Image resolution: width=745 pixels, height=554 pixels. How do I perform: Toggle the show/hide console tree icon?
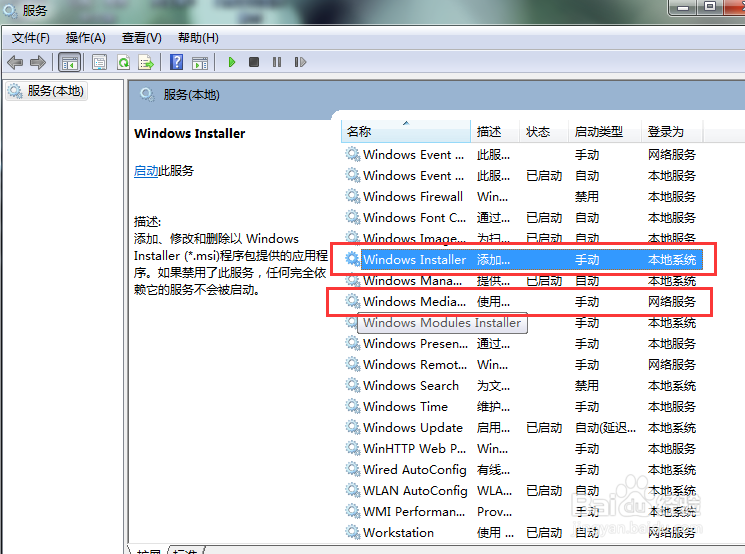pos(69,62)
